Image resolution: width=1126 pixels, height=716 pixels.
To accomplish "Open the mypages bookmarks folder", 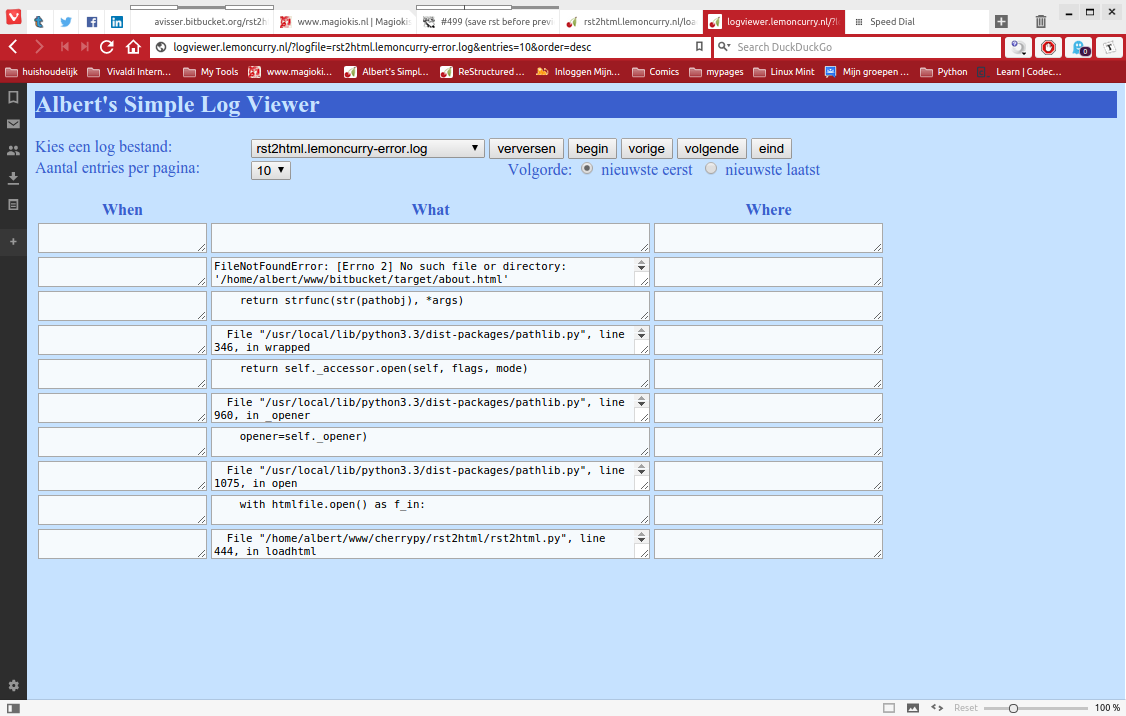I will click(x=716, y=72).
